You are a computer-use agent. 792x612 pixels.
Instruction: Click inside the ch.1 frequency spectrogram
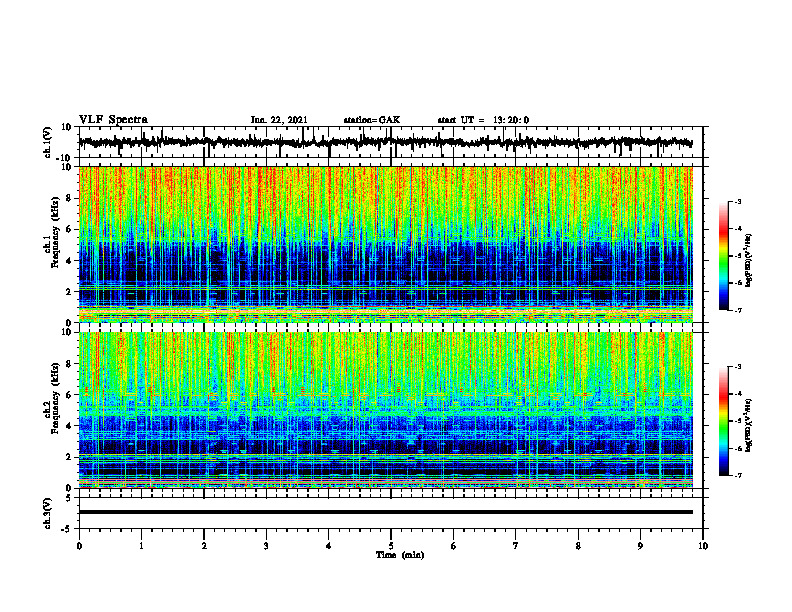(x=385, y=244)
